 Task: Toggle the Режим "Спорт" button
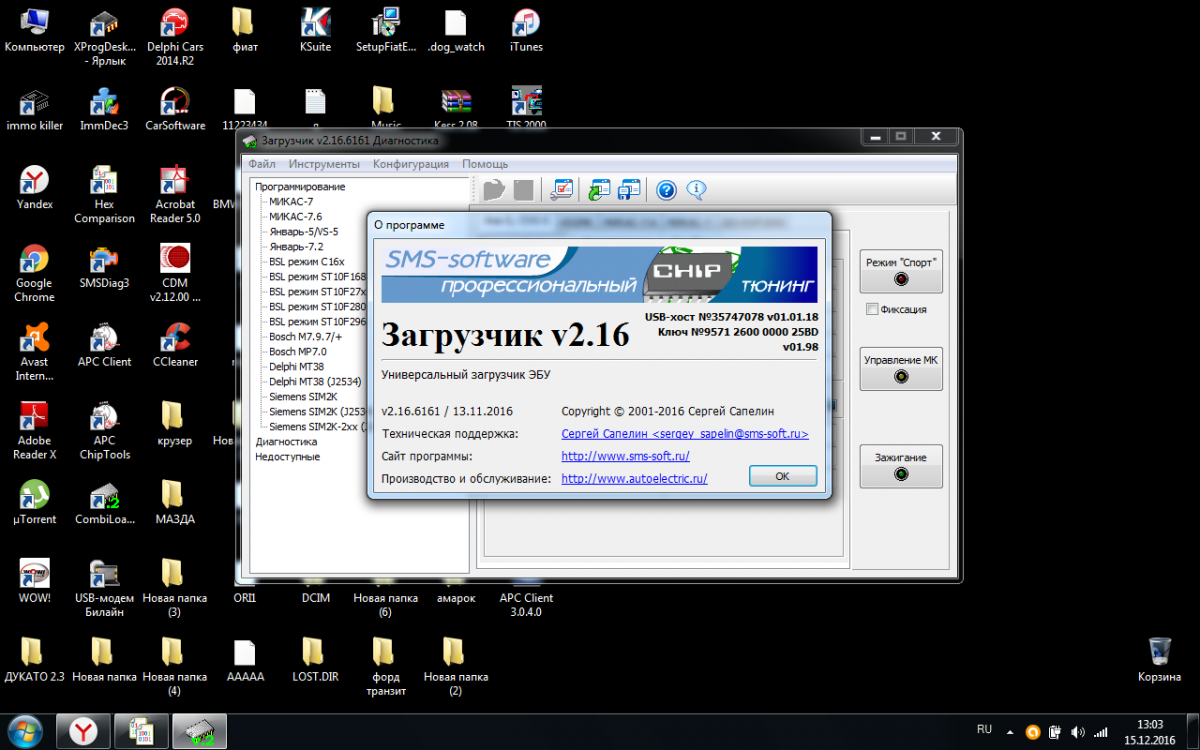[x=901, y=270]
